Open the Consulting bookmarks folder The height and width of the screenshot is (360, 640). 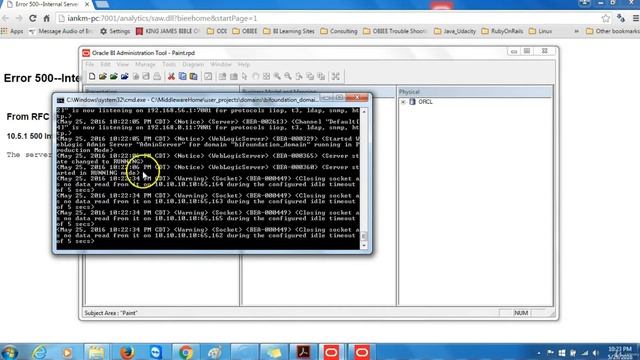point(339,31)
